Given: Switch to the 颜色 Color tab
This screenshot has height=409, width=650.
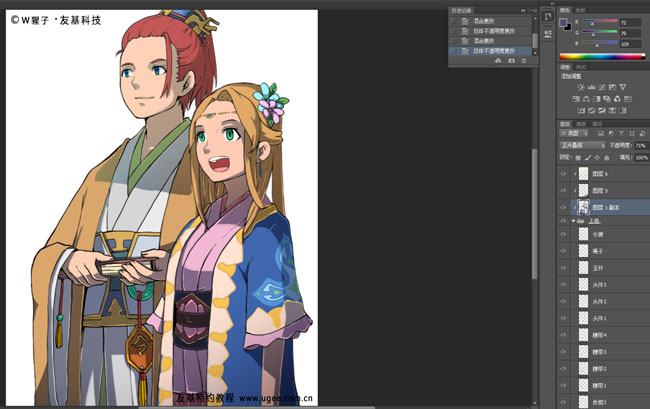Looking at the screenshot, I should (565, 10).
